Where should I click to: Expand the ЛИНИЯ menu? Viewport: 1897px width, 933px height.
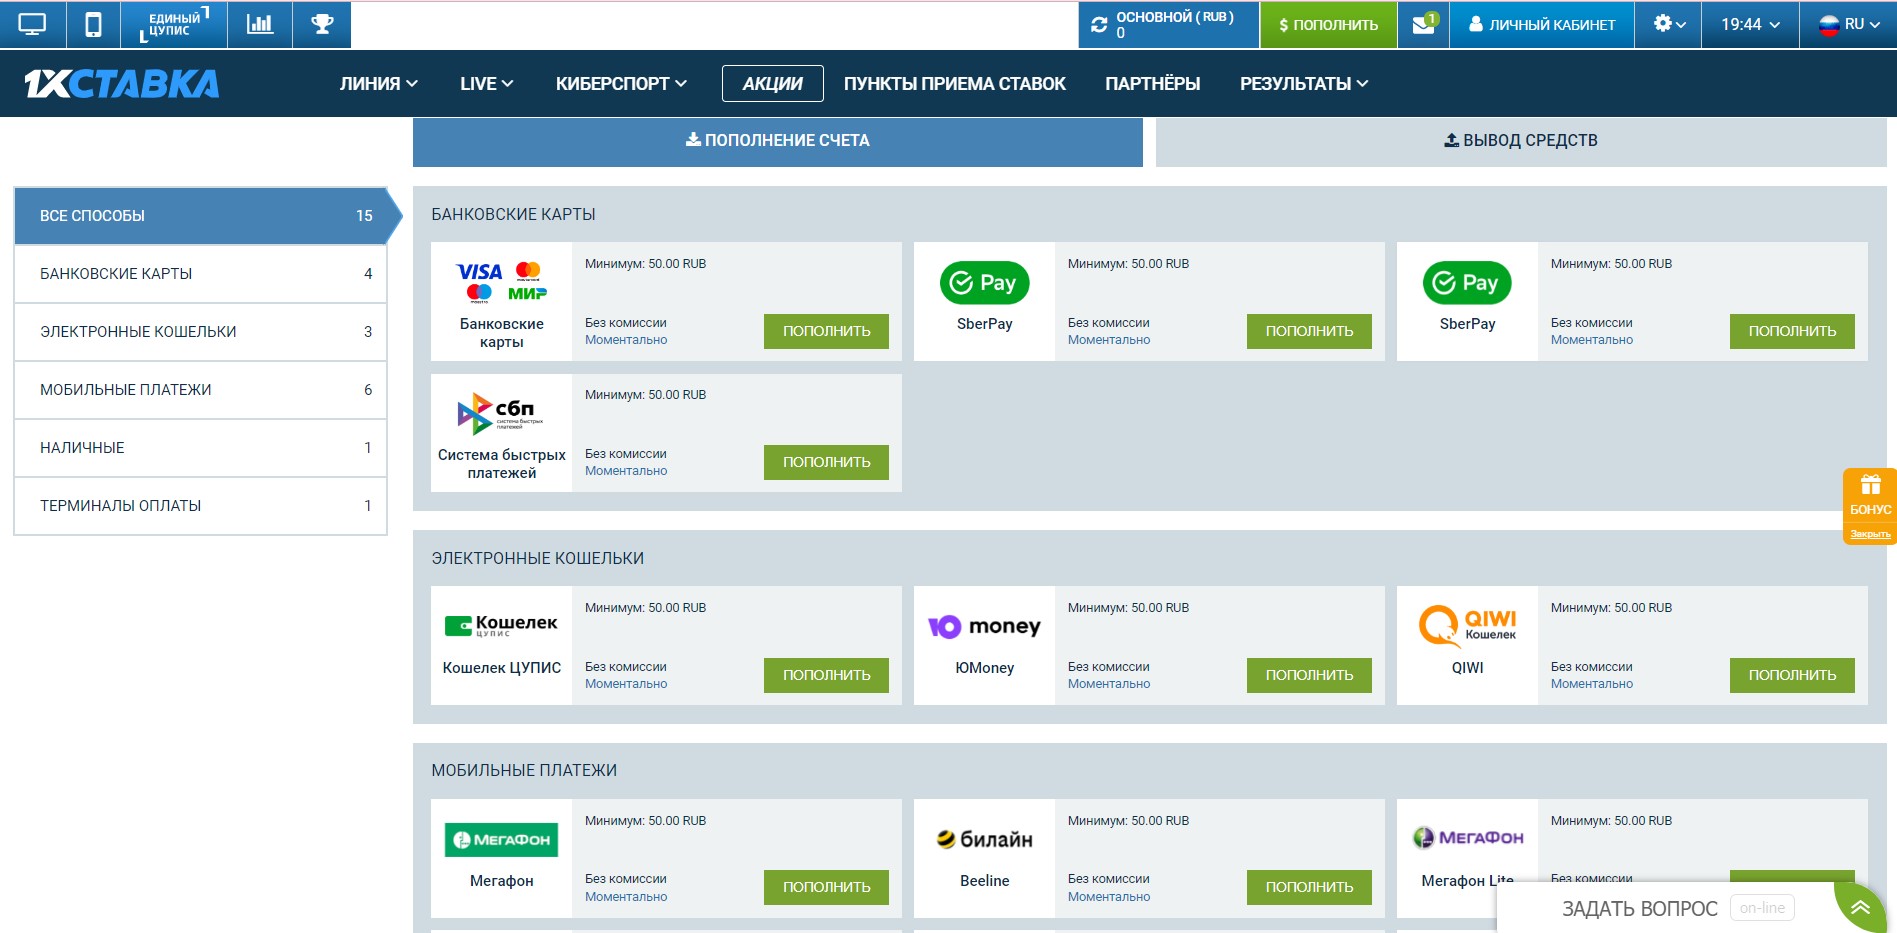379,84
